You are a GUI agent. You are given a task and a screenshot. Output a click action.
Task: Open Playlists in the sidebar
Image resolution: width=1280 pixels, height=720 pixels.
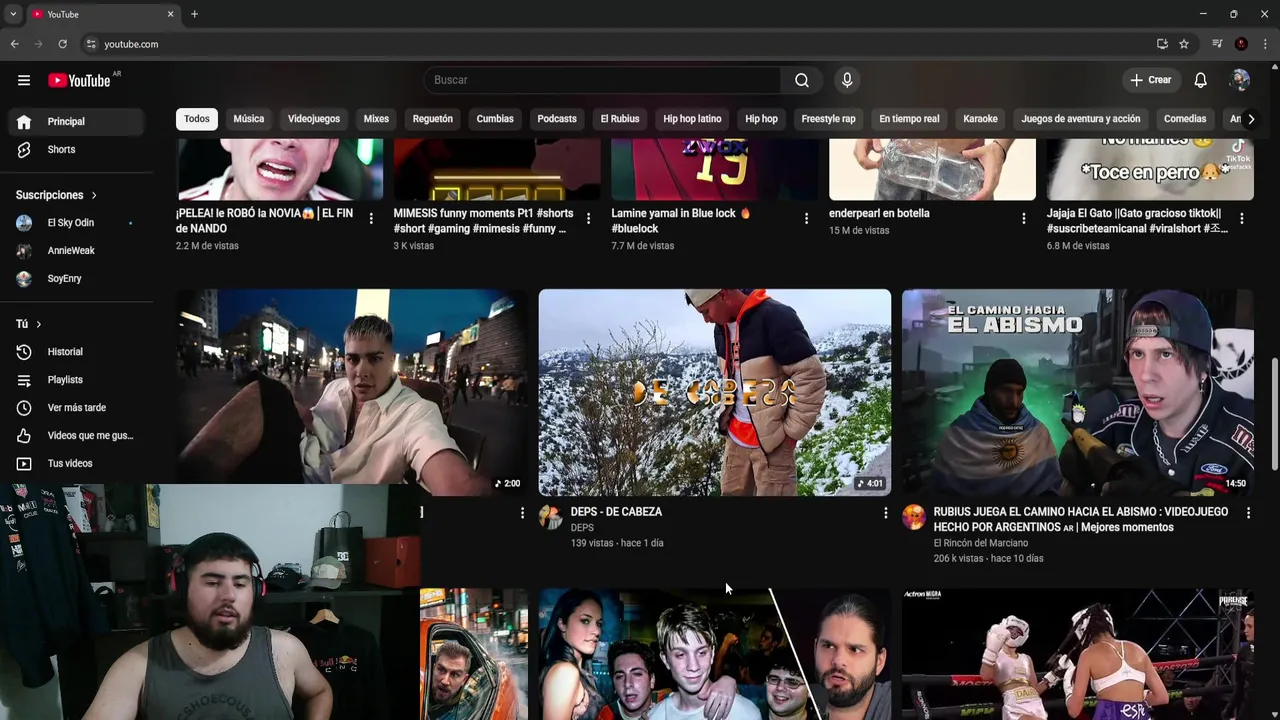click(78, 380)
